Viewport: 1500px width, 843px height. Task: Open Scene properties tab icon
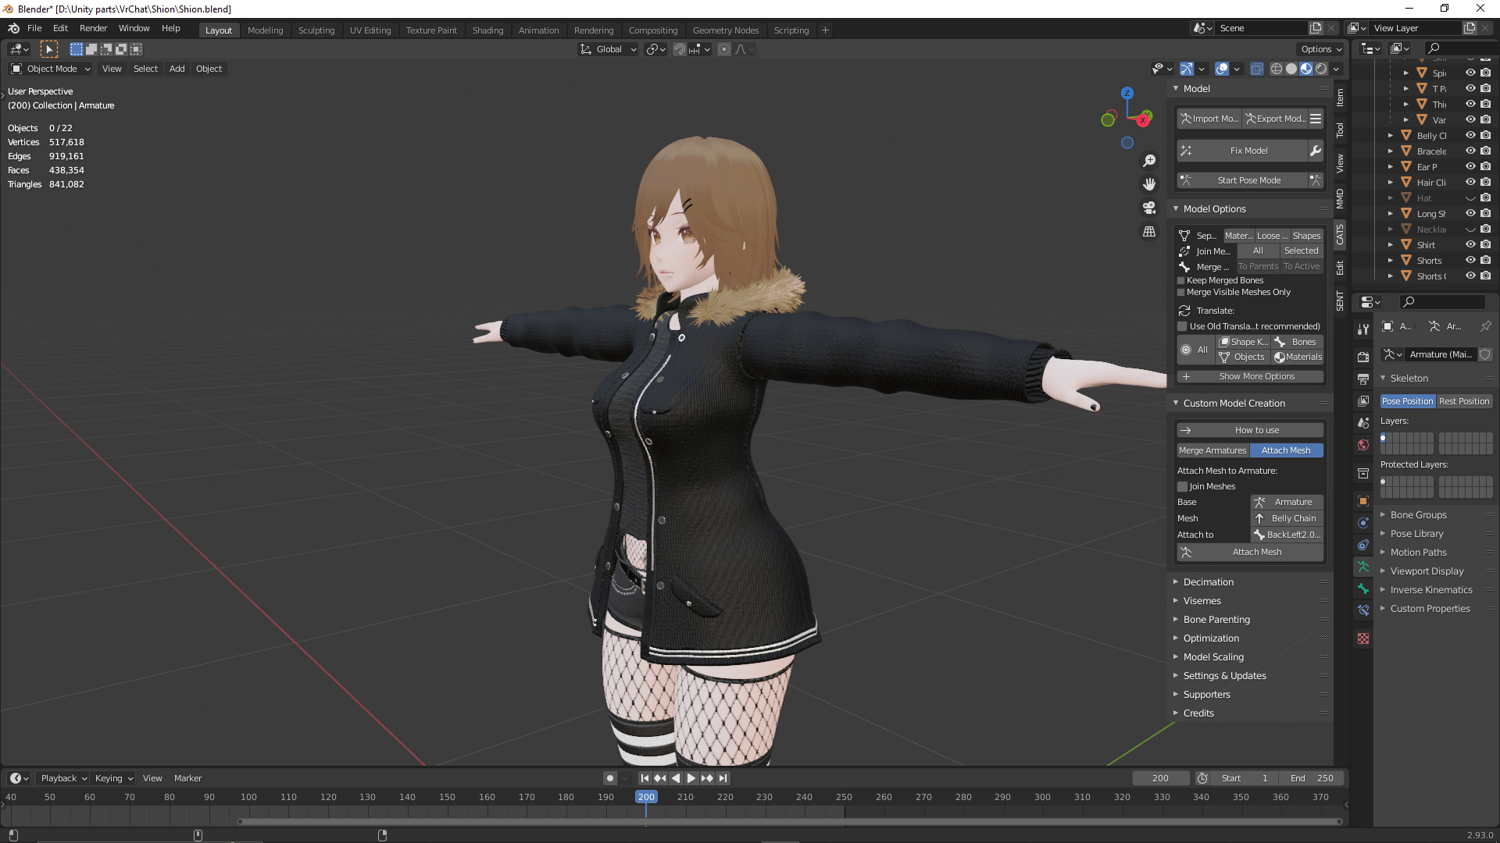coord(1363,423)
